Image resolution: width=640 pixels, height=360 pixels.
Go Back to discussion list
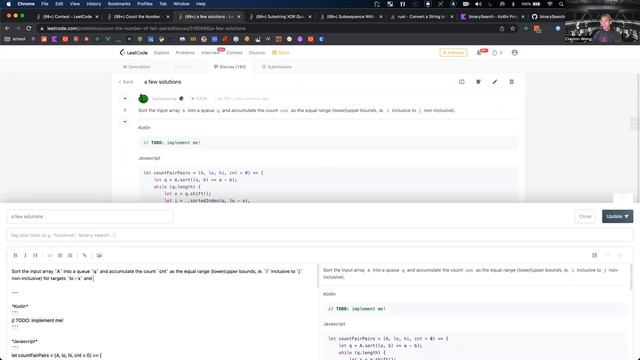[126, 82]
